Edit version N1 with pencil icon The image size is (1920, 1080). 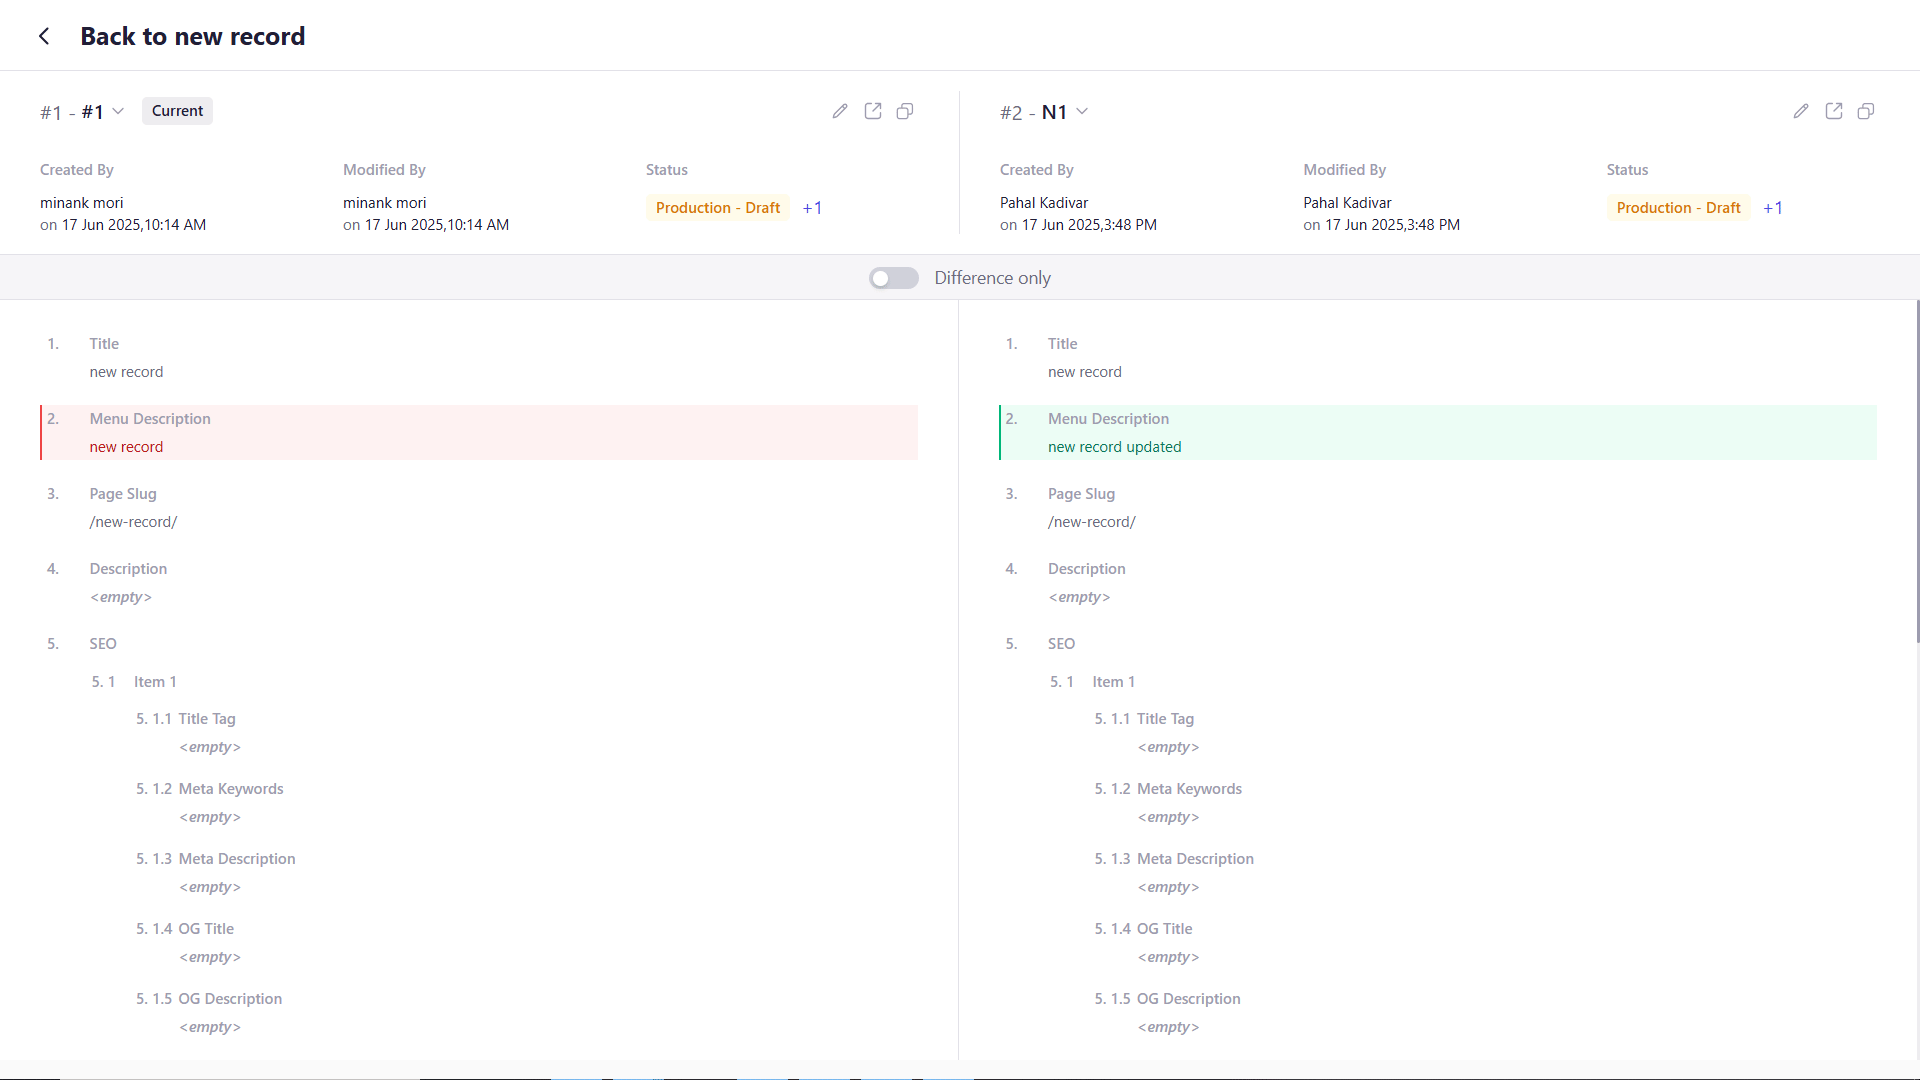pyautogui.click(x=1801, y=111)
